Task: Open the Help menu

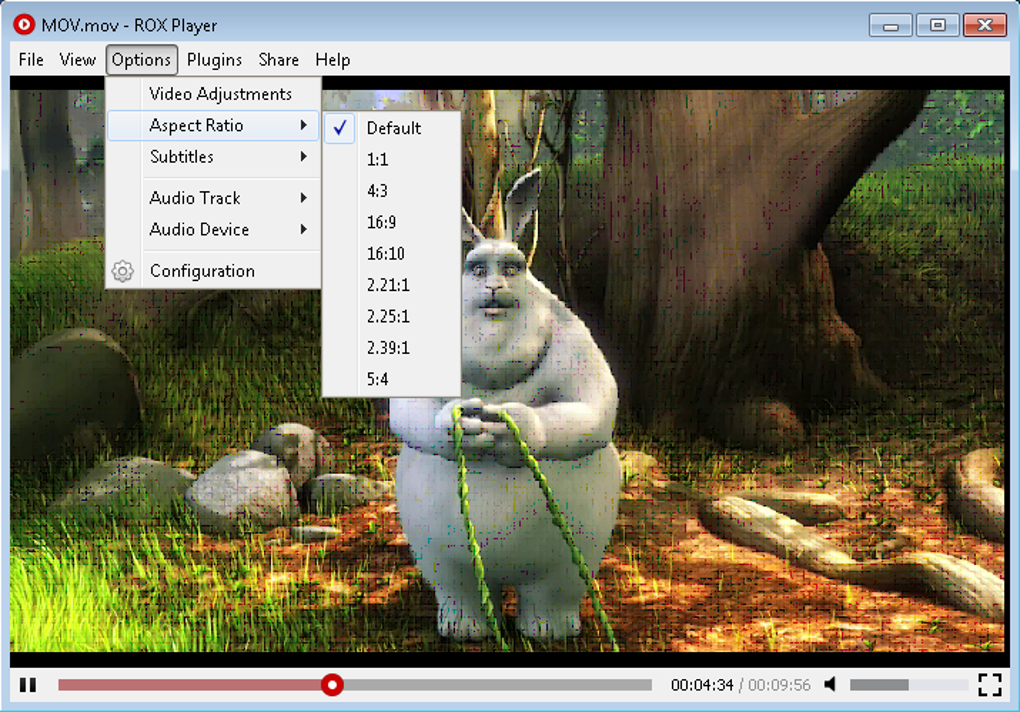Action: pyautogui.click(x=332, y=60)
